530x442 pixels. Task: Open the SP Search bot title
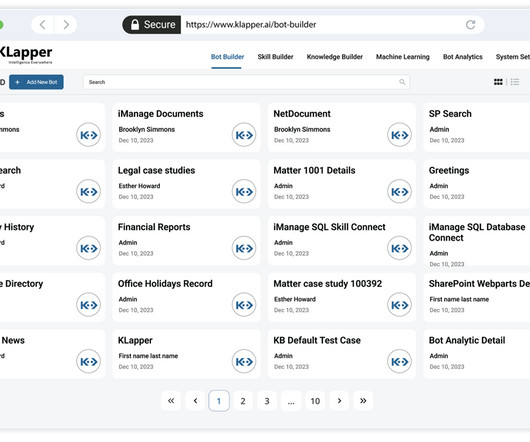pos(450,114)
